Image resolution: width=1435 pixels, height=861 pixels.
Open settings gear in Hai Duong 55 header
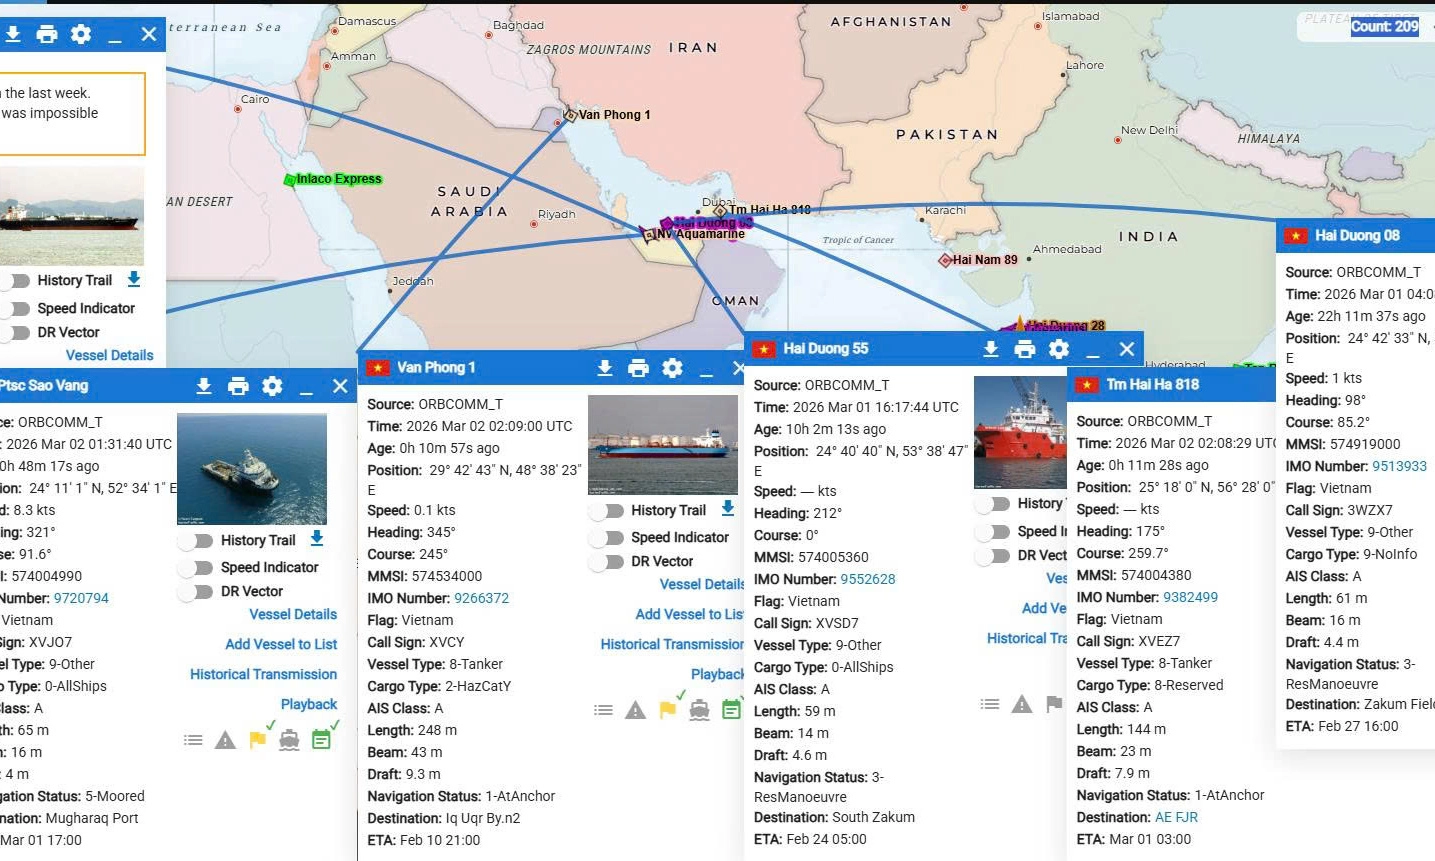tap(1059, 349)
